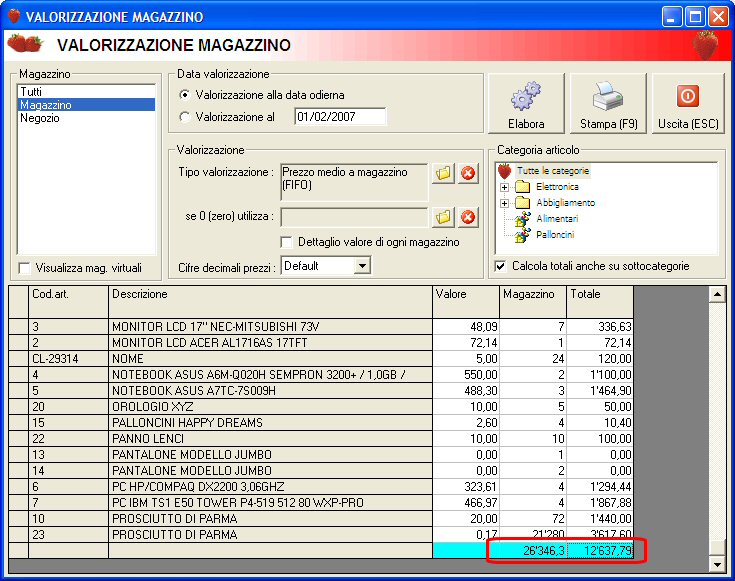Viewport: 735px width, 581px height.
Task: Expand the Abbigliamento category node
Action: tap(504, 203)
